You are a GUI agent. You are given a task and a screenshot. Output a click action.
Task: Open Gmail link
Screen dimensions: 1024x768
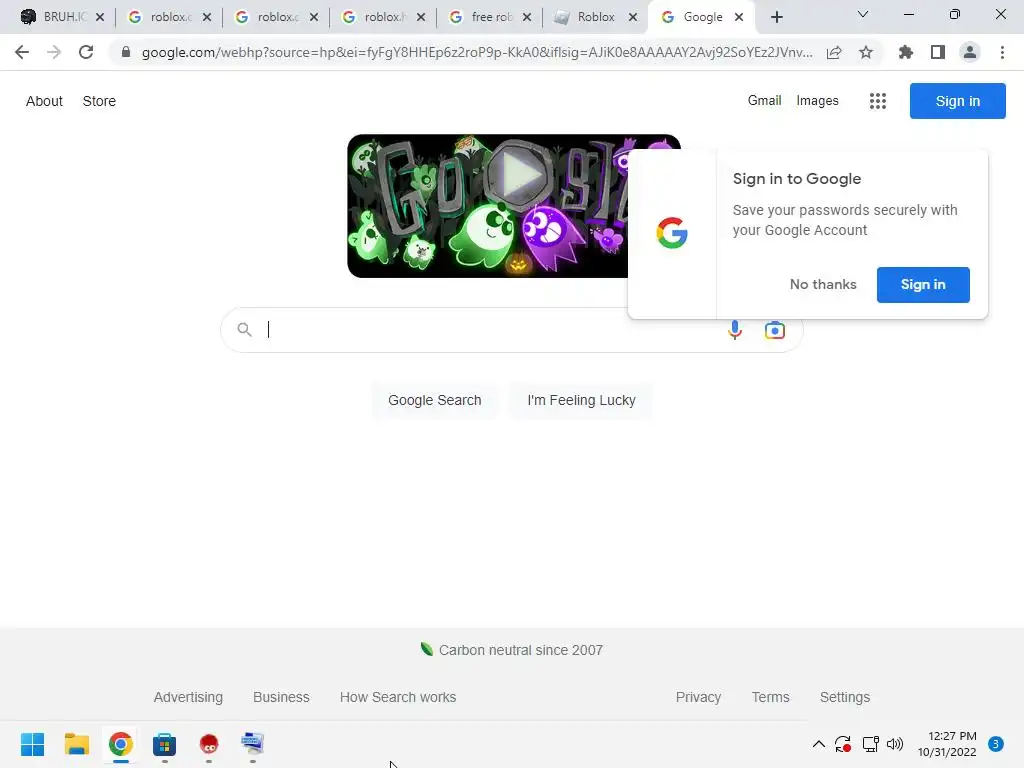click(x=764, y=101)
